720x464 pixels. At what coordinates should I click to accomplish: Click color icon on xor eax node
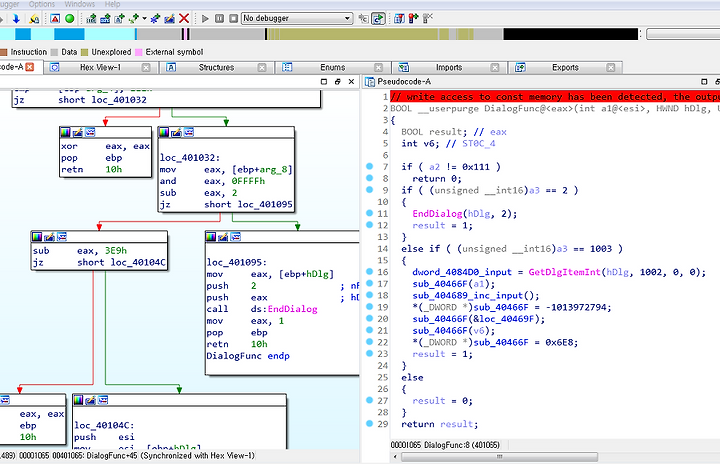point(66,133)
